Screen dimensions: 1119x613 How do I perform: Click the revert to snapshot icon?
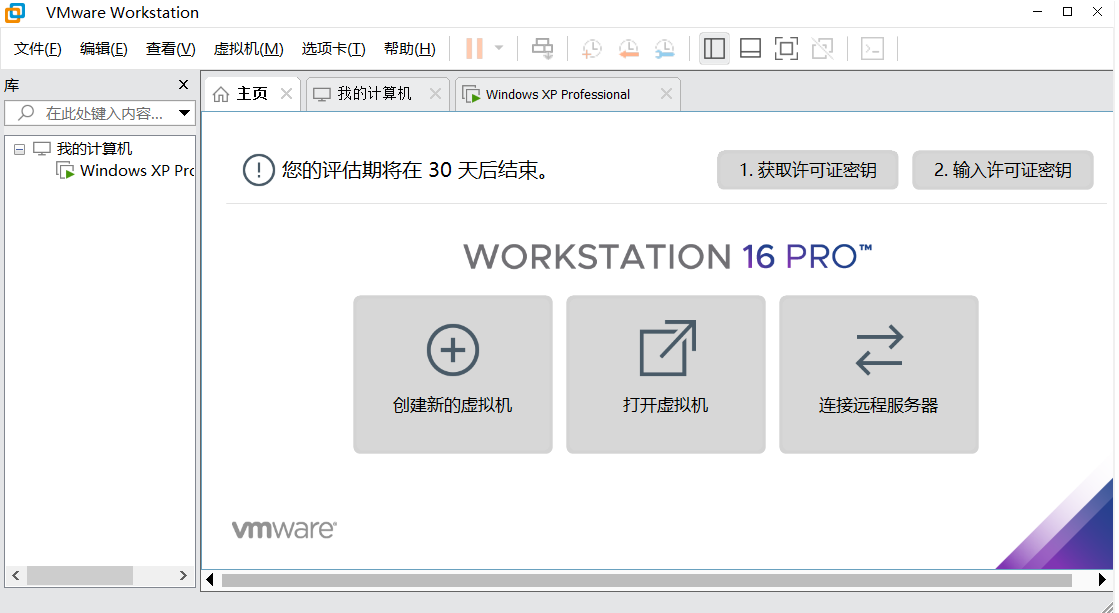click(628, 49)
